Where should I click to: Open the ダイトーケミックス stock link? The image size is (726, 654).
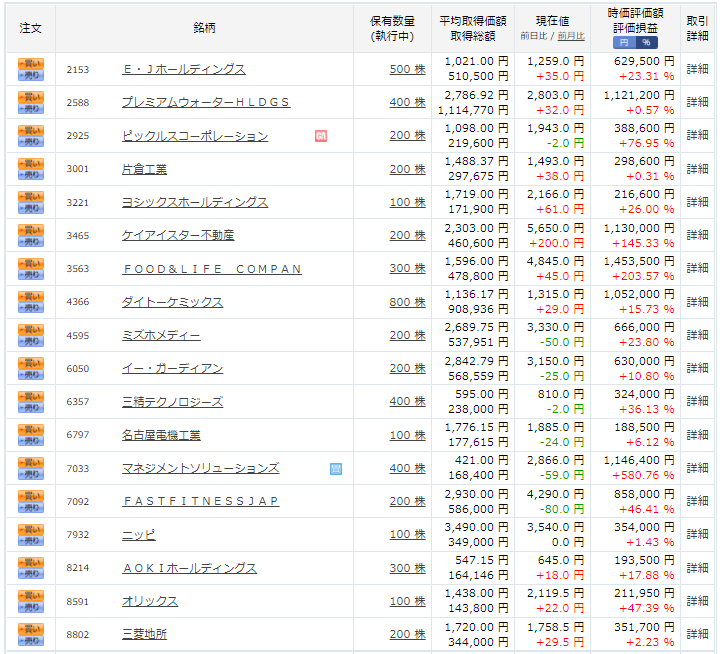pos(173,302)
